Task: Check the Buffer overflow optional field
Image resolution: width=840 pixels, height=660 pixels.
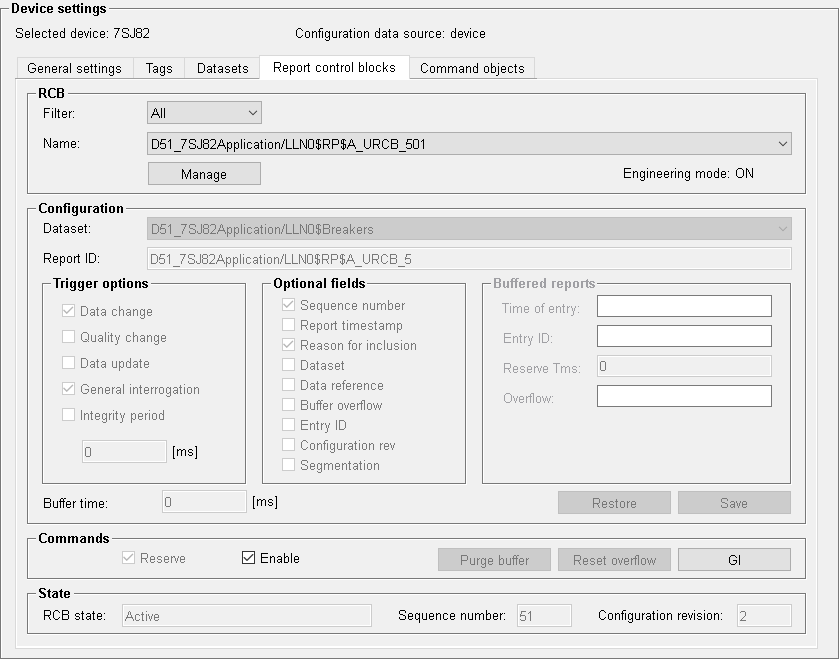Action: tap(289, 405)
